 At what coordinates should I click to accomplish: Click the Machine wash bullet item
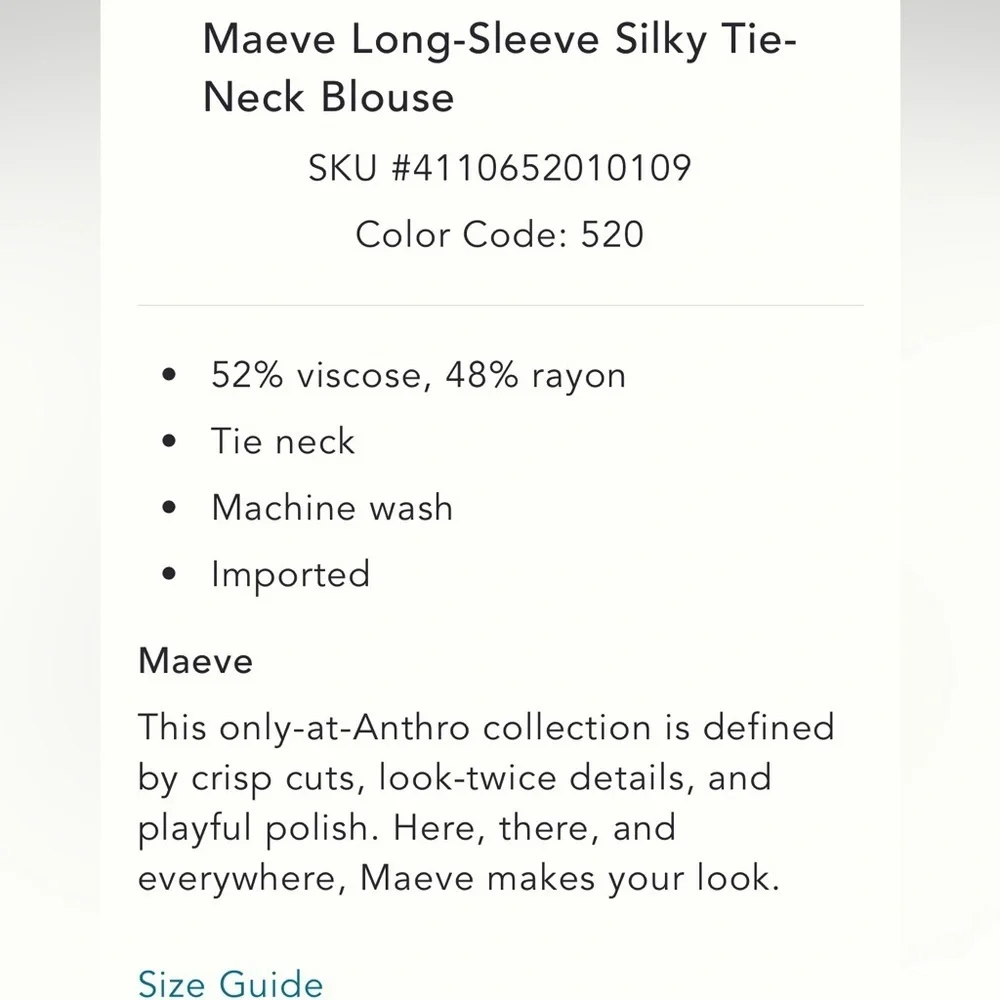(332, 508)
